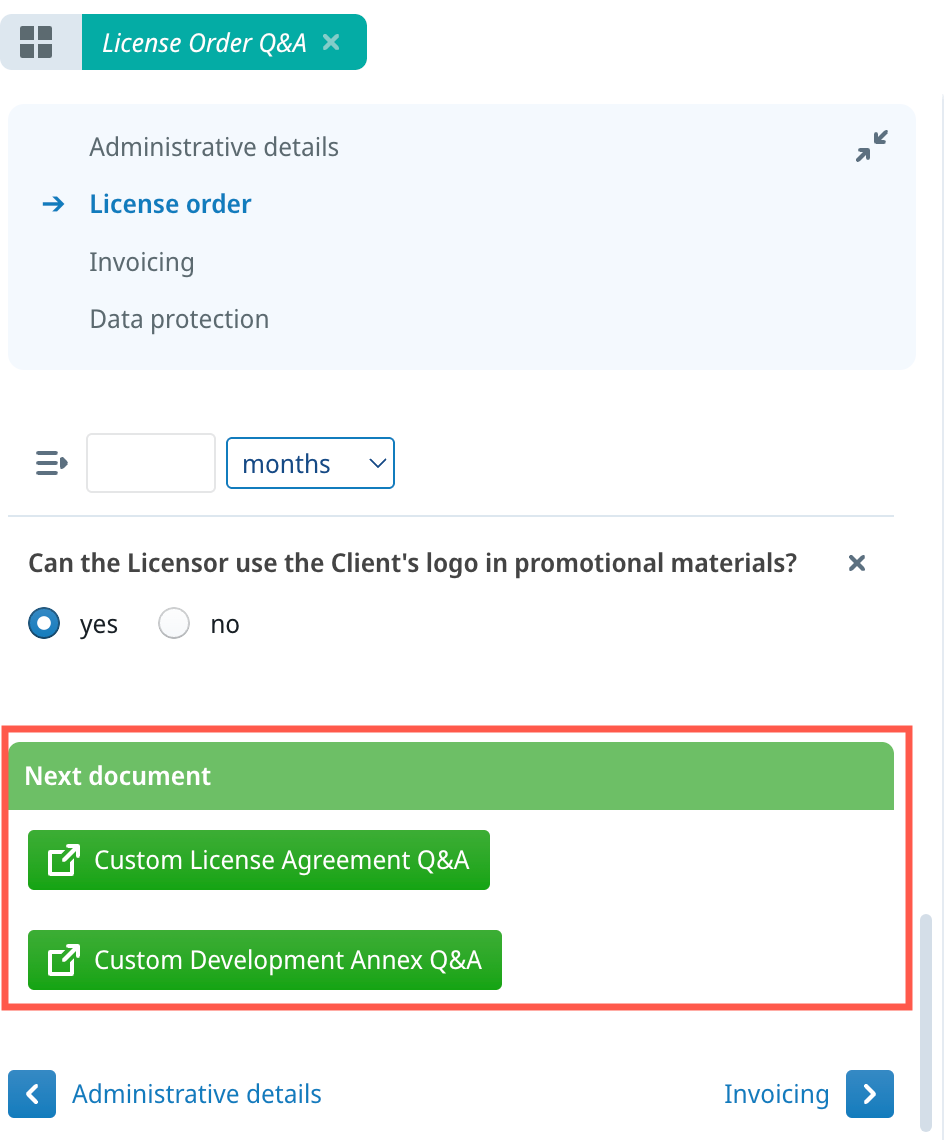Image resolution: width=952 pixels, height=1140 pixels.
Task: Switch to the License Order Q&A tab
Action: coord(204,42)
